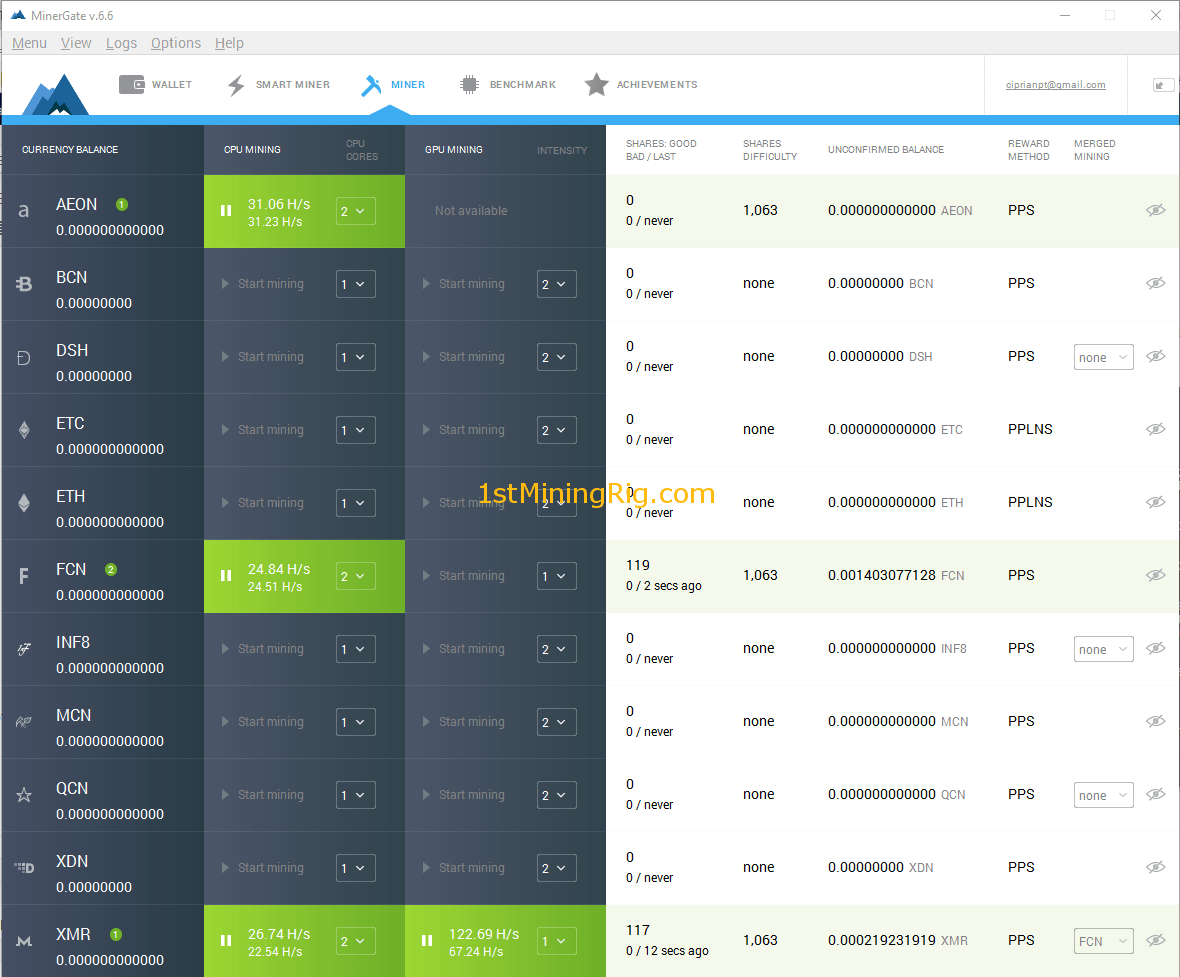Click the BCN currency icon
The image size is (1180, 977).
[24, 284]
